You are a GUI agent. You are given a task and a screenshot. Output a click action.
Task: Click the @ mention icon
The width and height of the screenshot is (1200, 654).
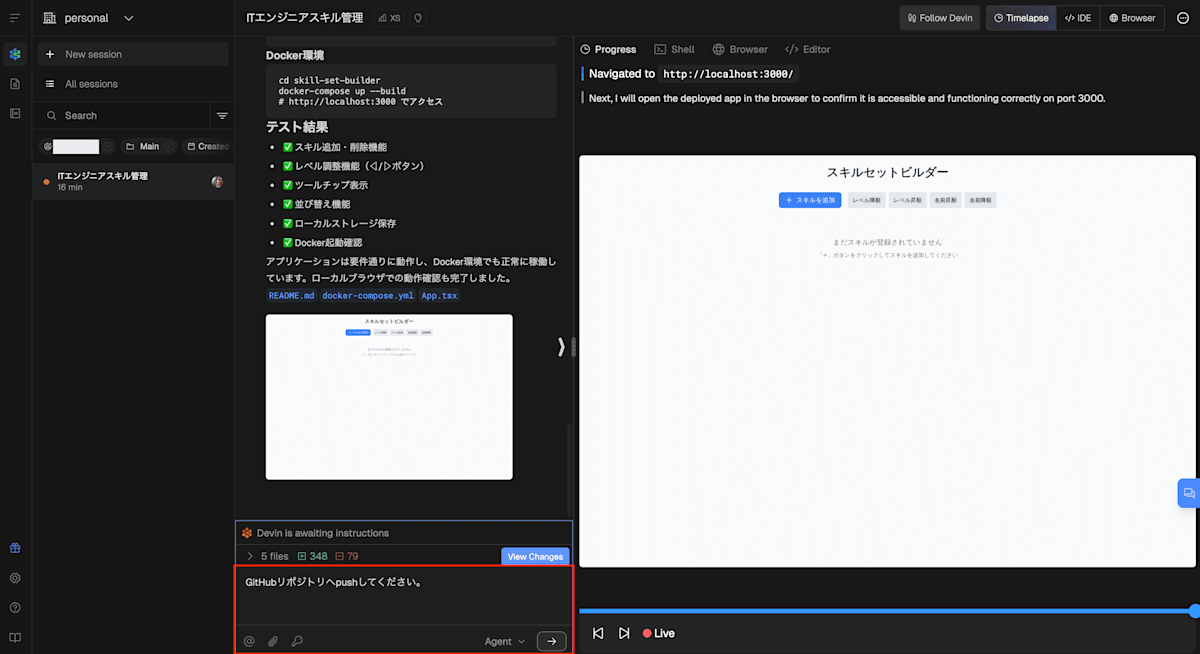point(249,641)
